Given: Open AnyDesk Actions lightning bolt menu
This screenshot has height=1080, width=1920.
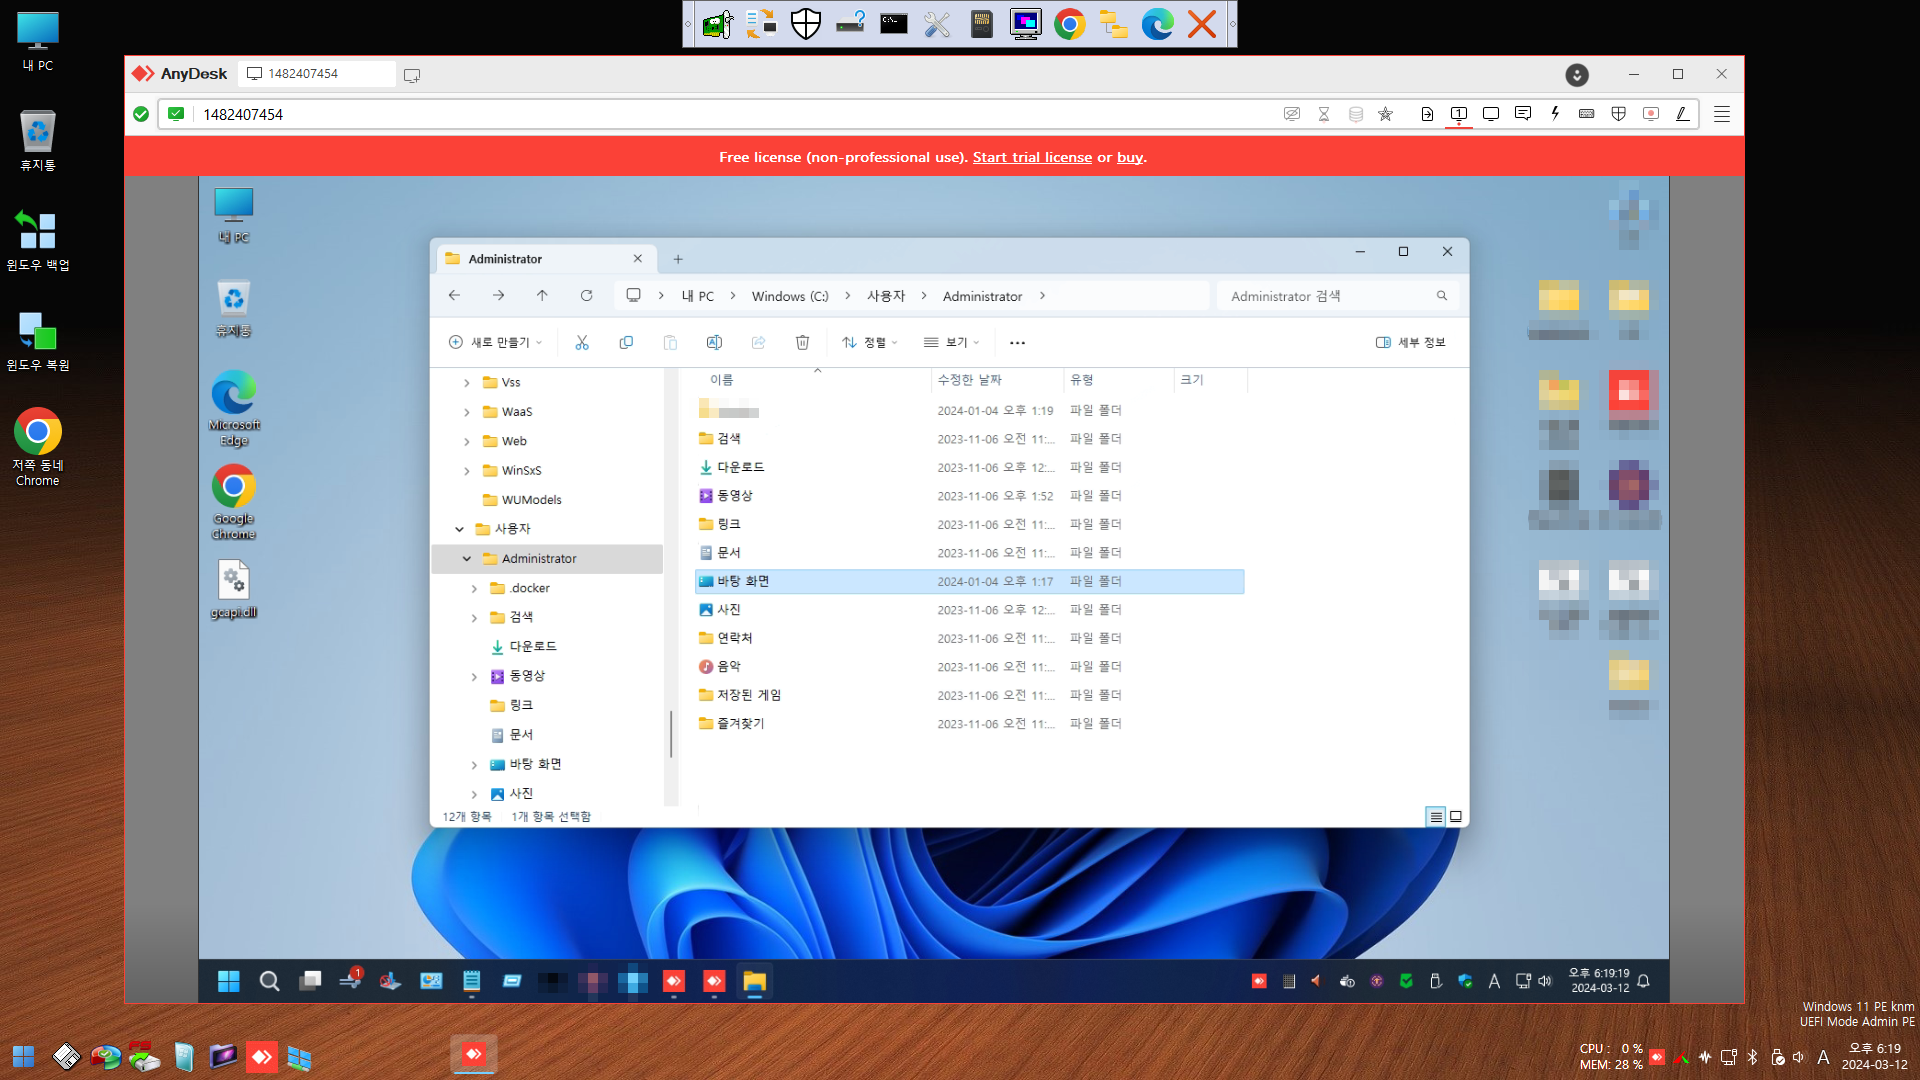Looking at the screenshot, I should (1555, 114).
